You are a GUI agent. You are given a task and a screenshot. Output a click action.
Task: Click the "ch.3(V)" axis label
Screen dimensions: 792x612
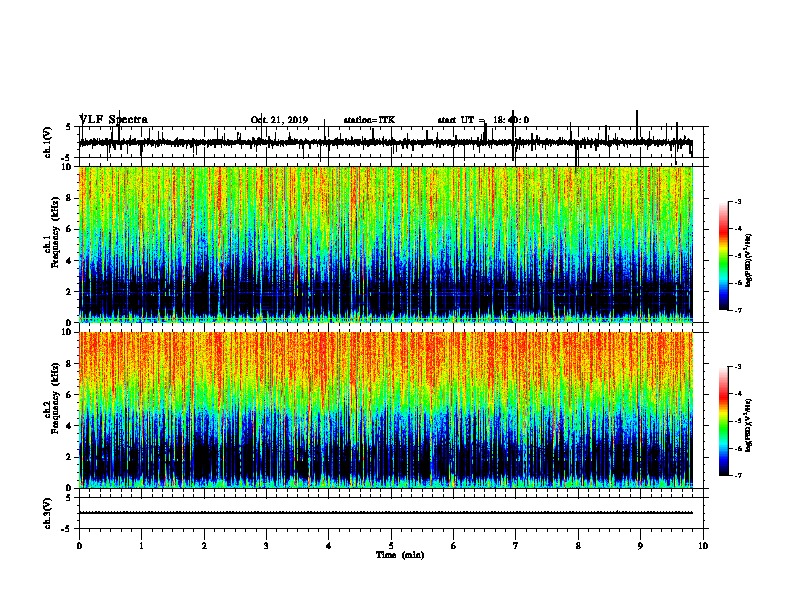48,513
